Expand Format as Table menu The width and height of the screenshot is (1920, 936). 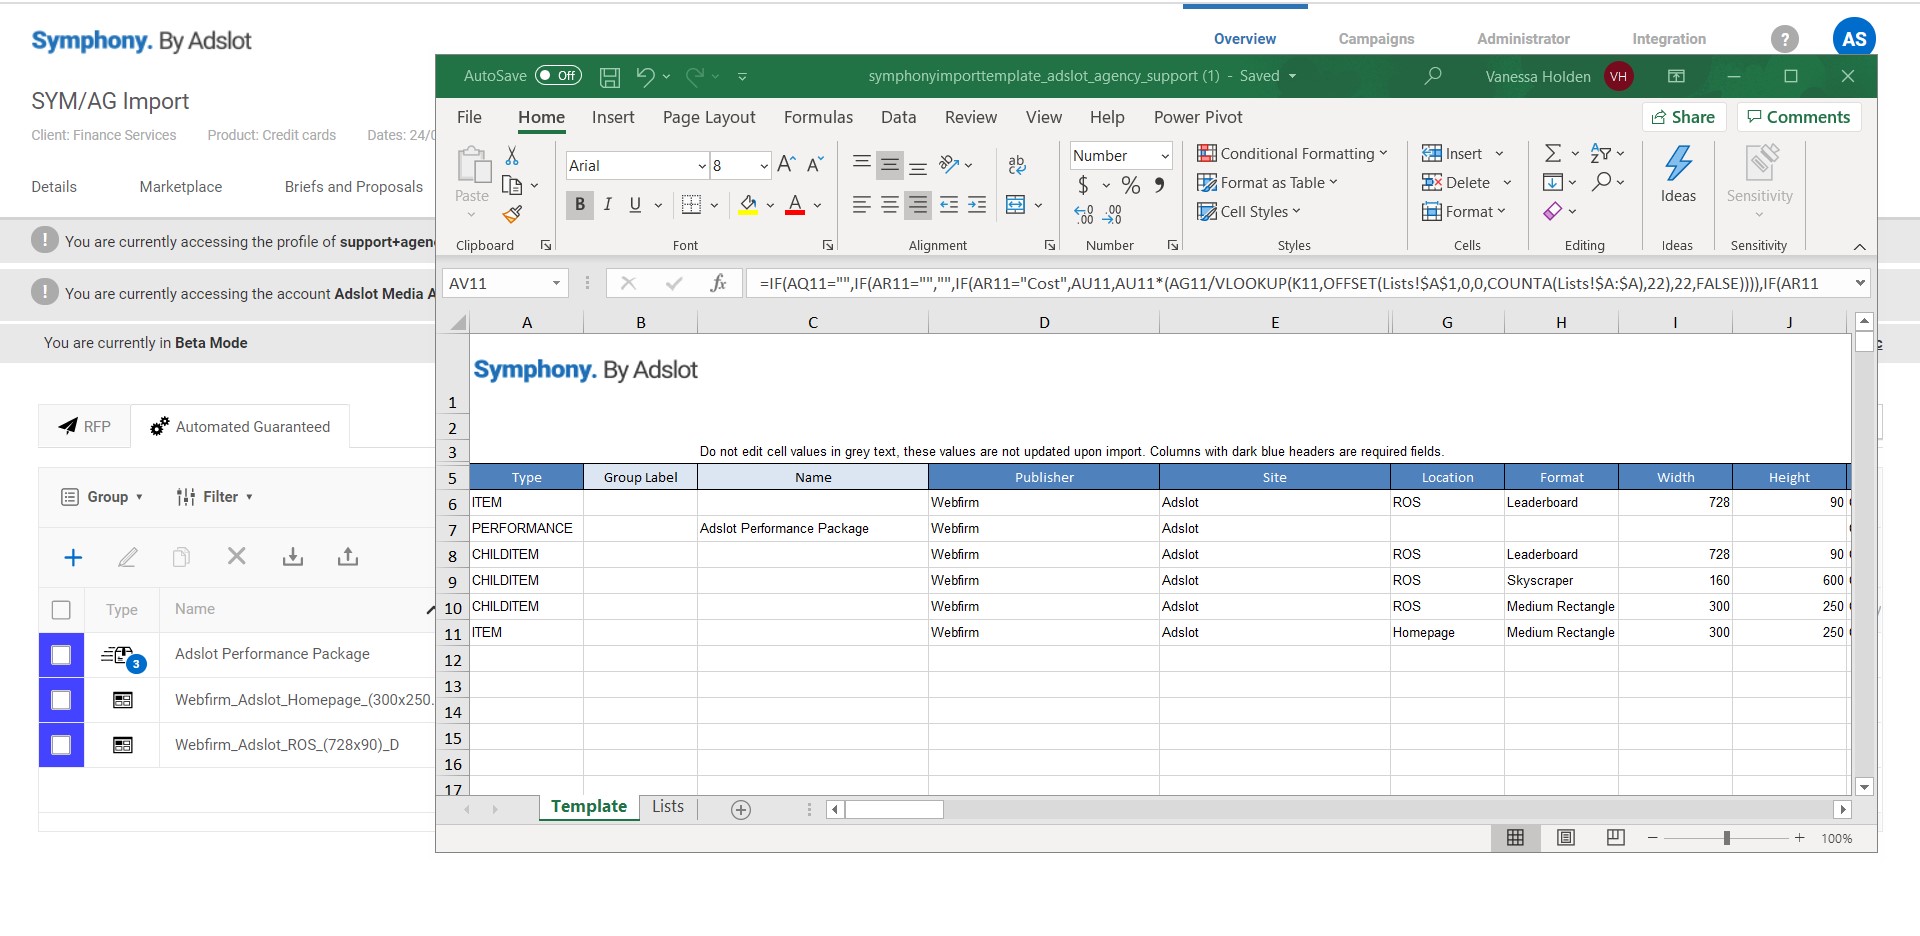(1267, 183)
